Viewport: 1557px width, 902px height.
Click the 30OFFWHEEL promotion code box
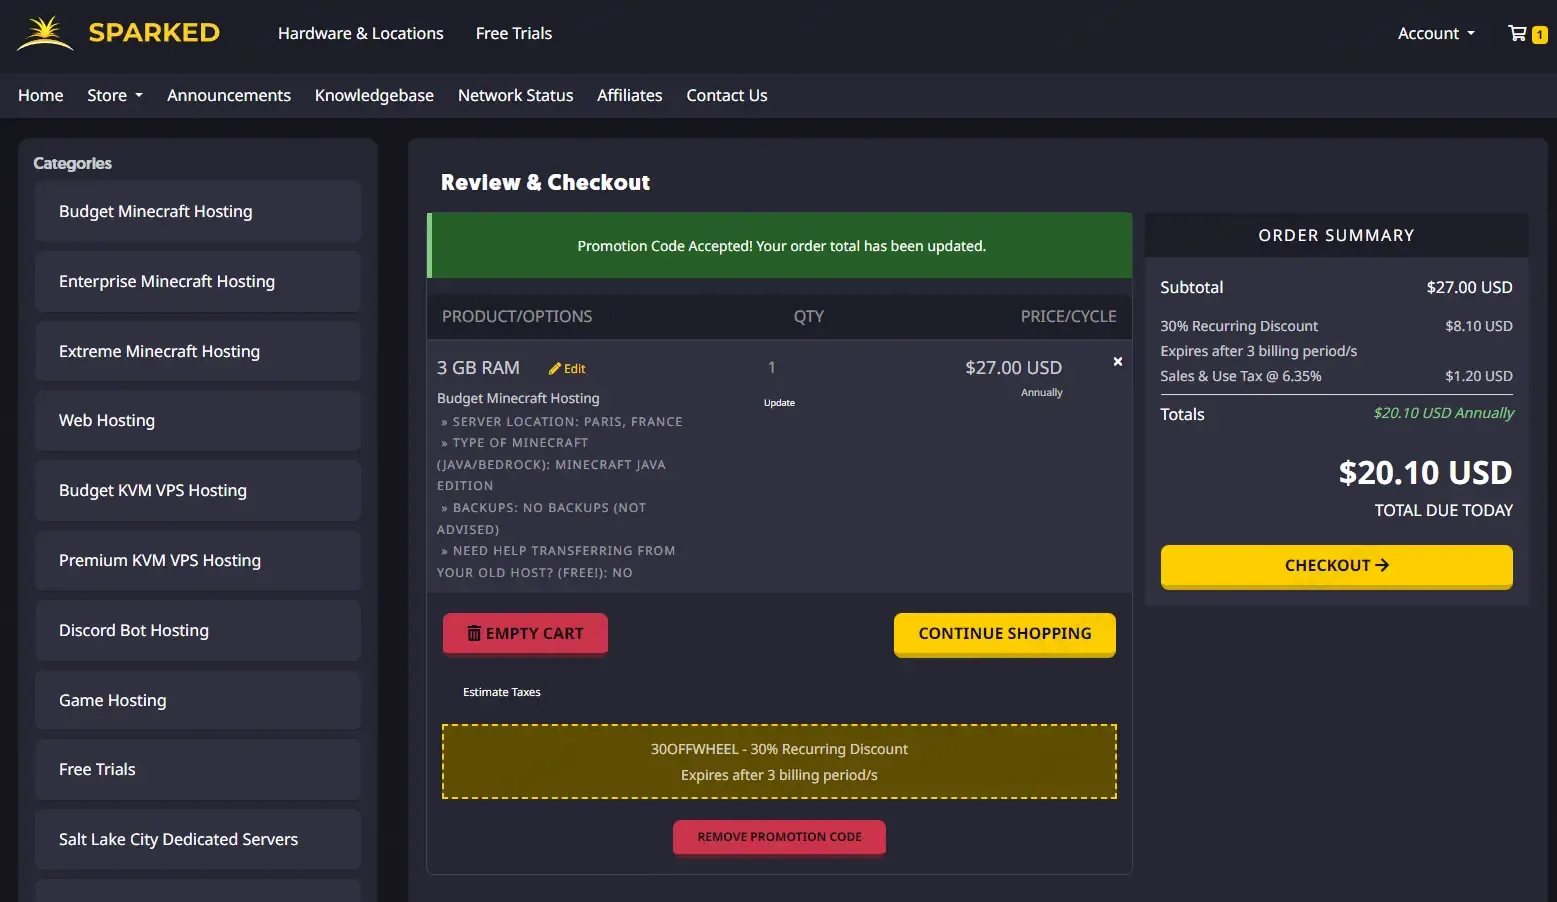[x=779, y=762]
